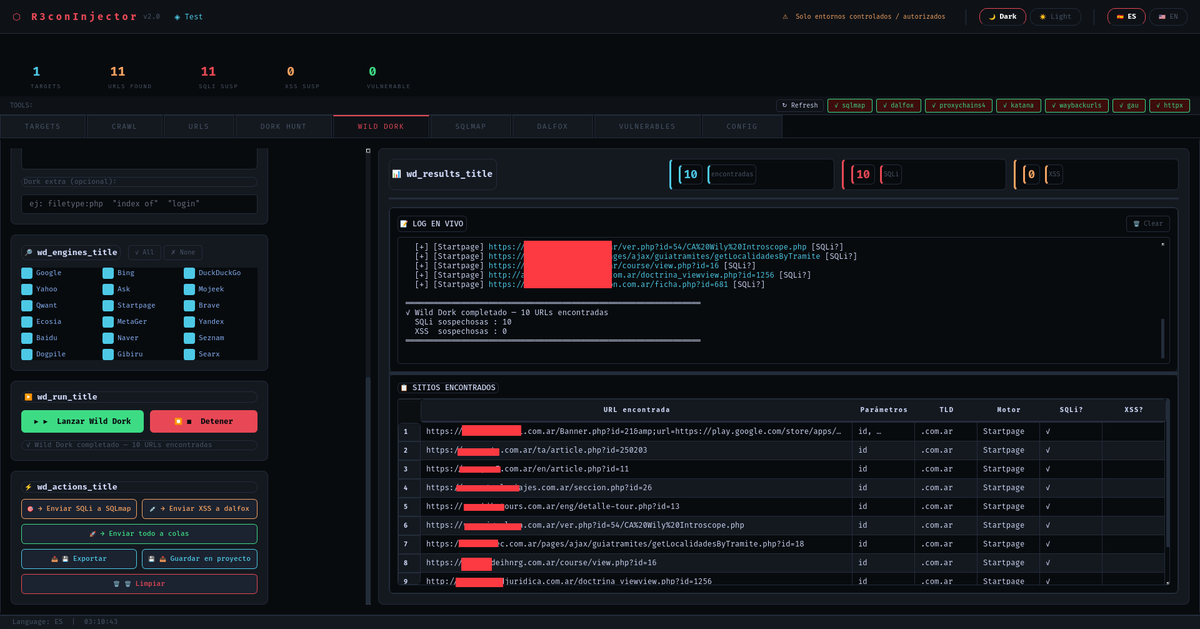Screen dimensions: 1200x629
Task: Toggle the Ecosia engine checkbox
Action: click(x=27, y=322)
